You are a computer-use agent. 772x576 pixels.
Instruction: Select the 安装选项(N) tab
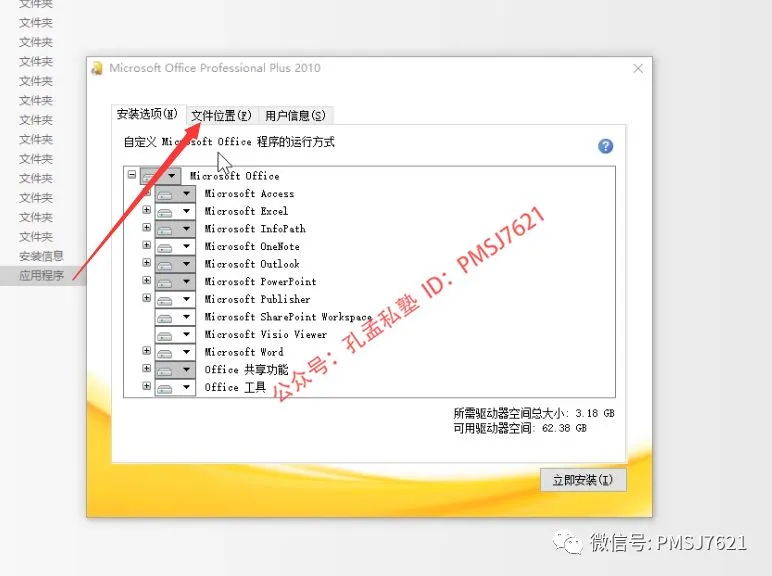pyautogui.click(x=147, y=114)
